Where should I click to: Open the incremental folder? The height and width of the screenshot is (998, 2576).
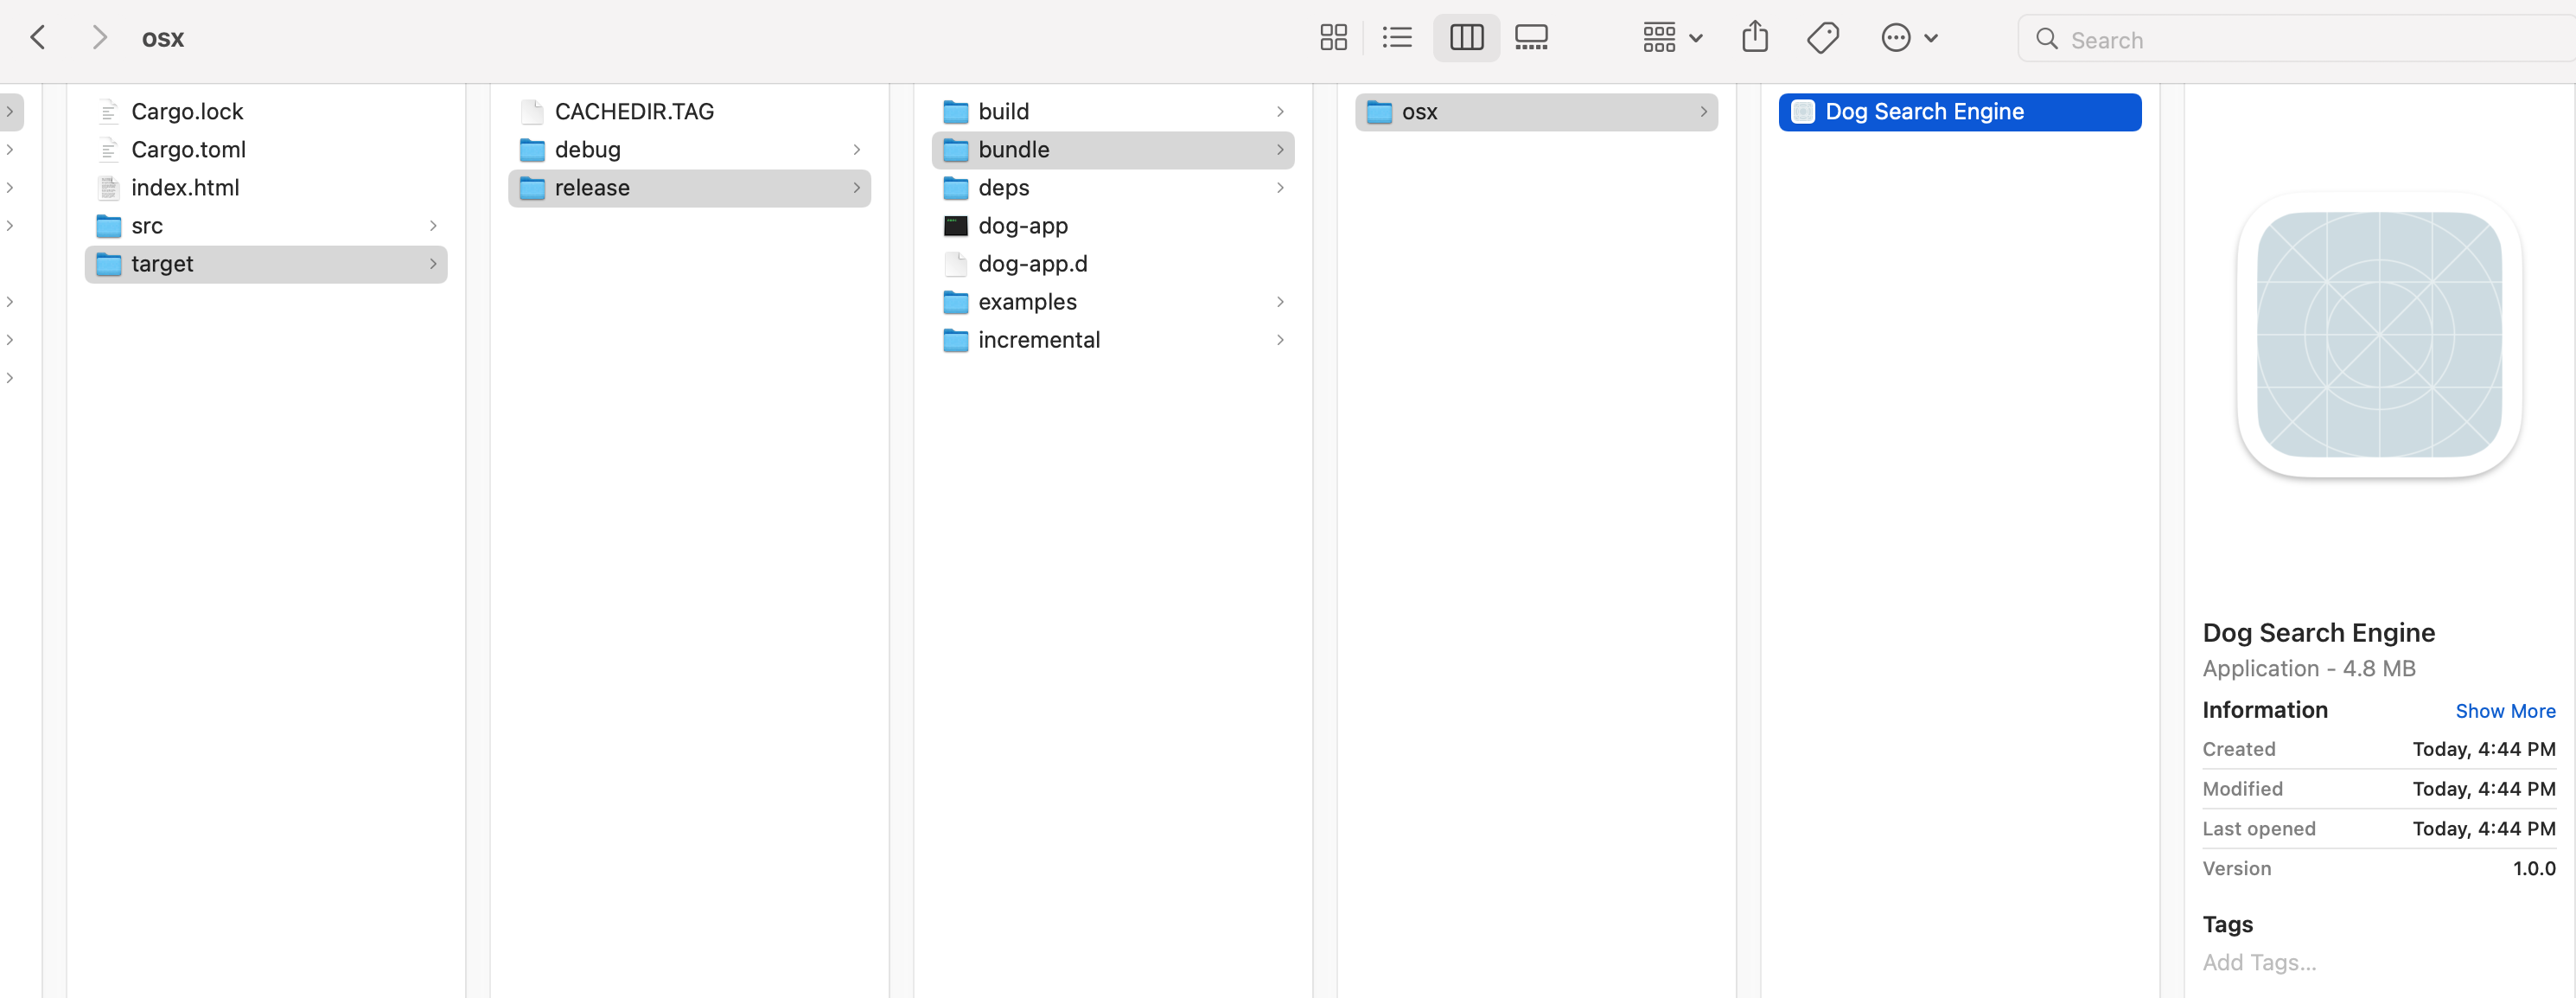click(1038, 340)
